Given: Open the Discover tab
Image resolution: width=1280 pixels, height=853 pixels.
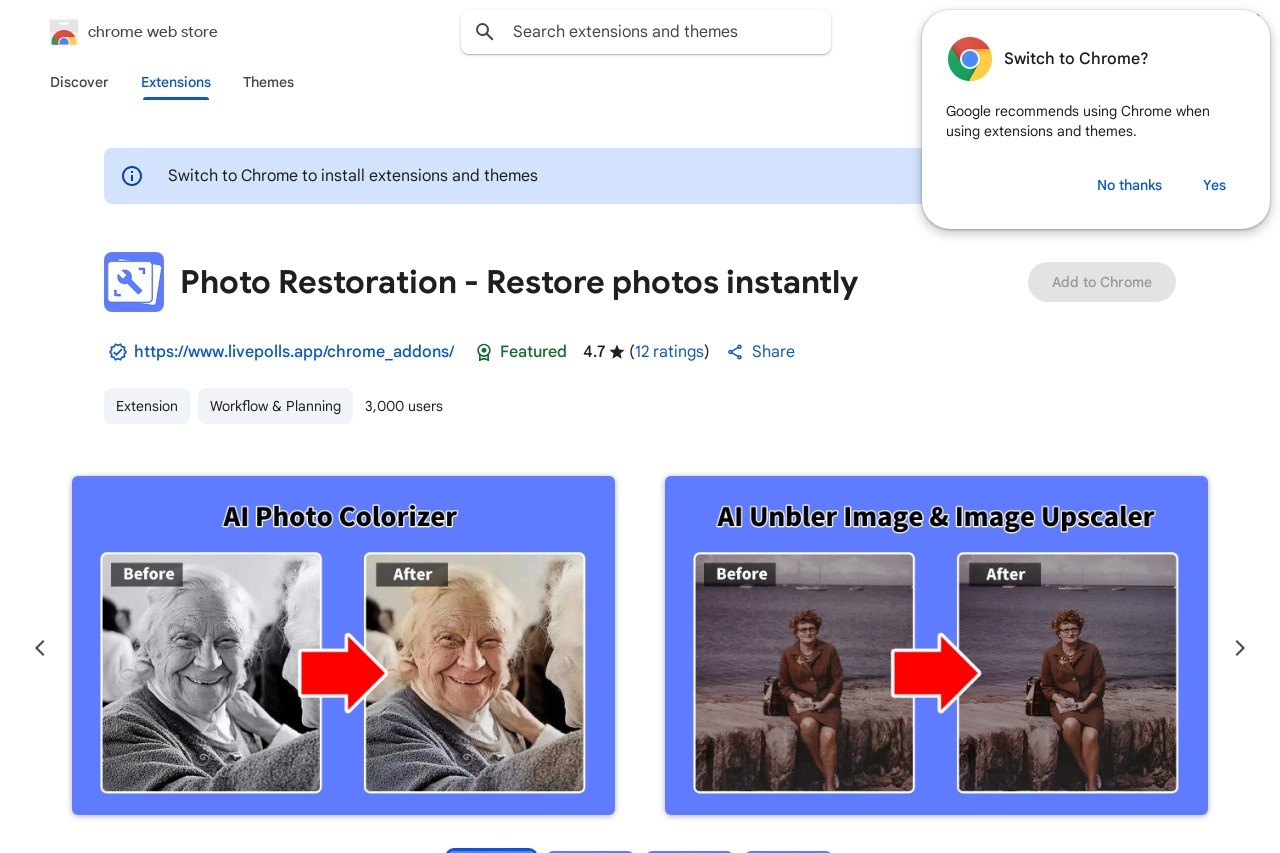Looking at the screenshot, I should coord(79,82).
